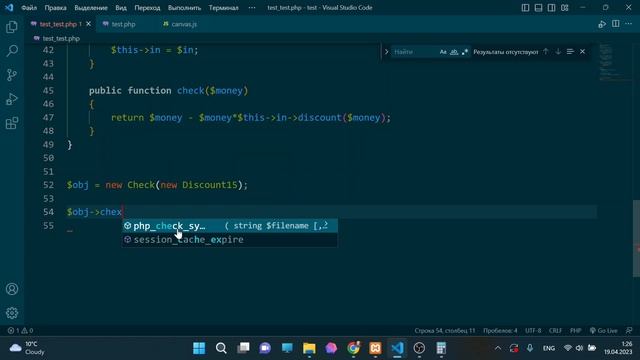640x360 pixels.
Task: Close the test_test.php tab
Action: [89, 24]
